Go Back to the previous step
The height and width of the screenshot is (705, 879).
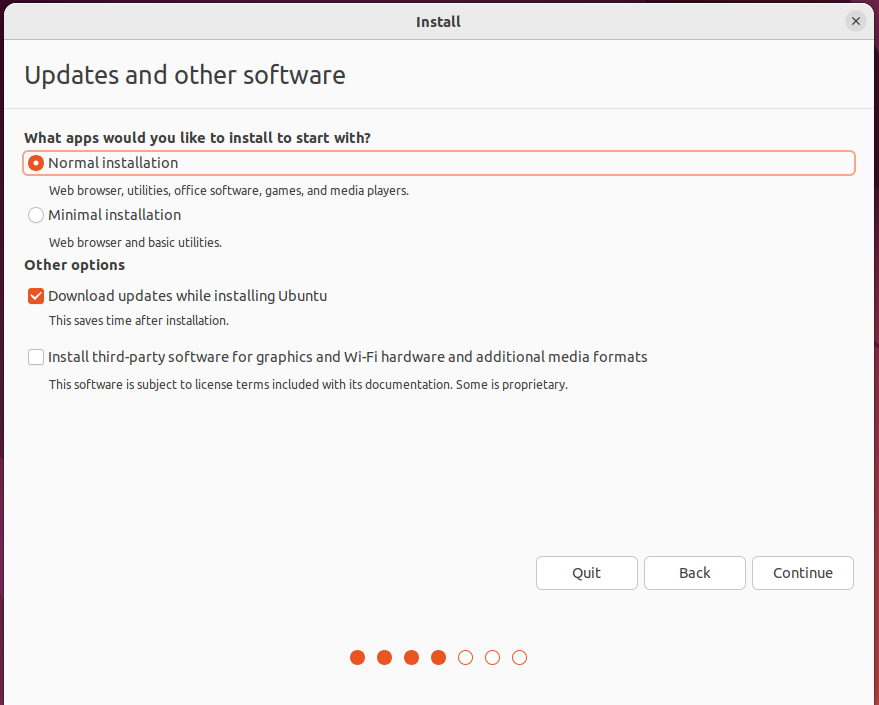coord(695,573)
